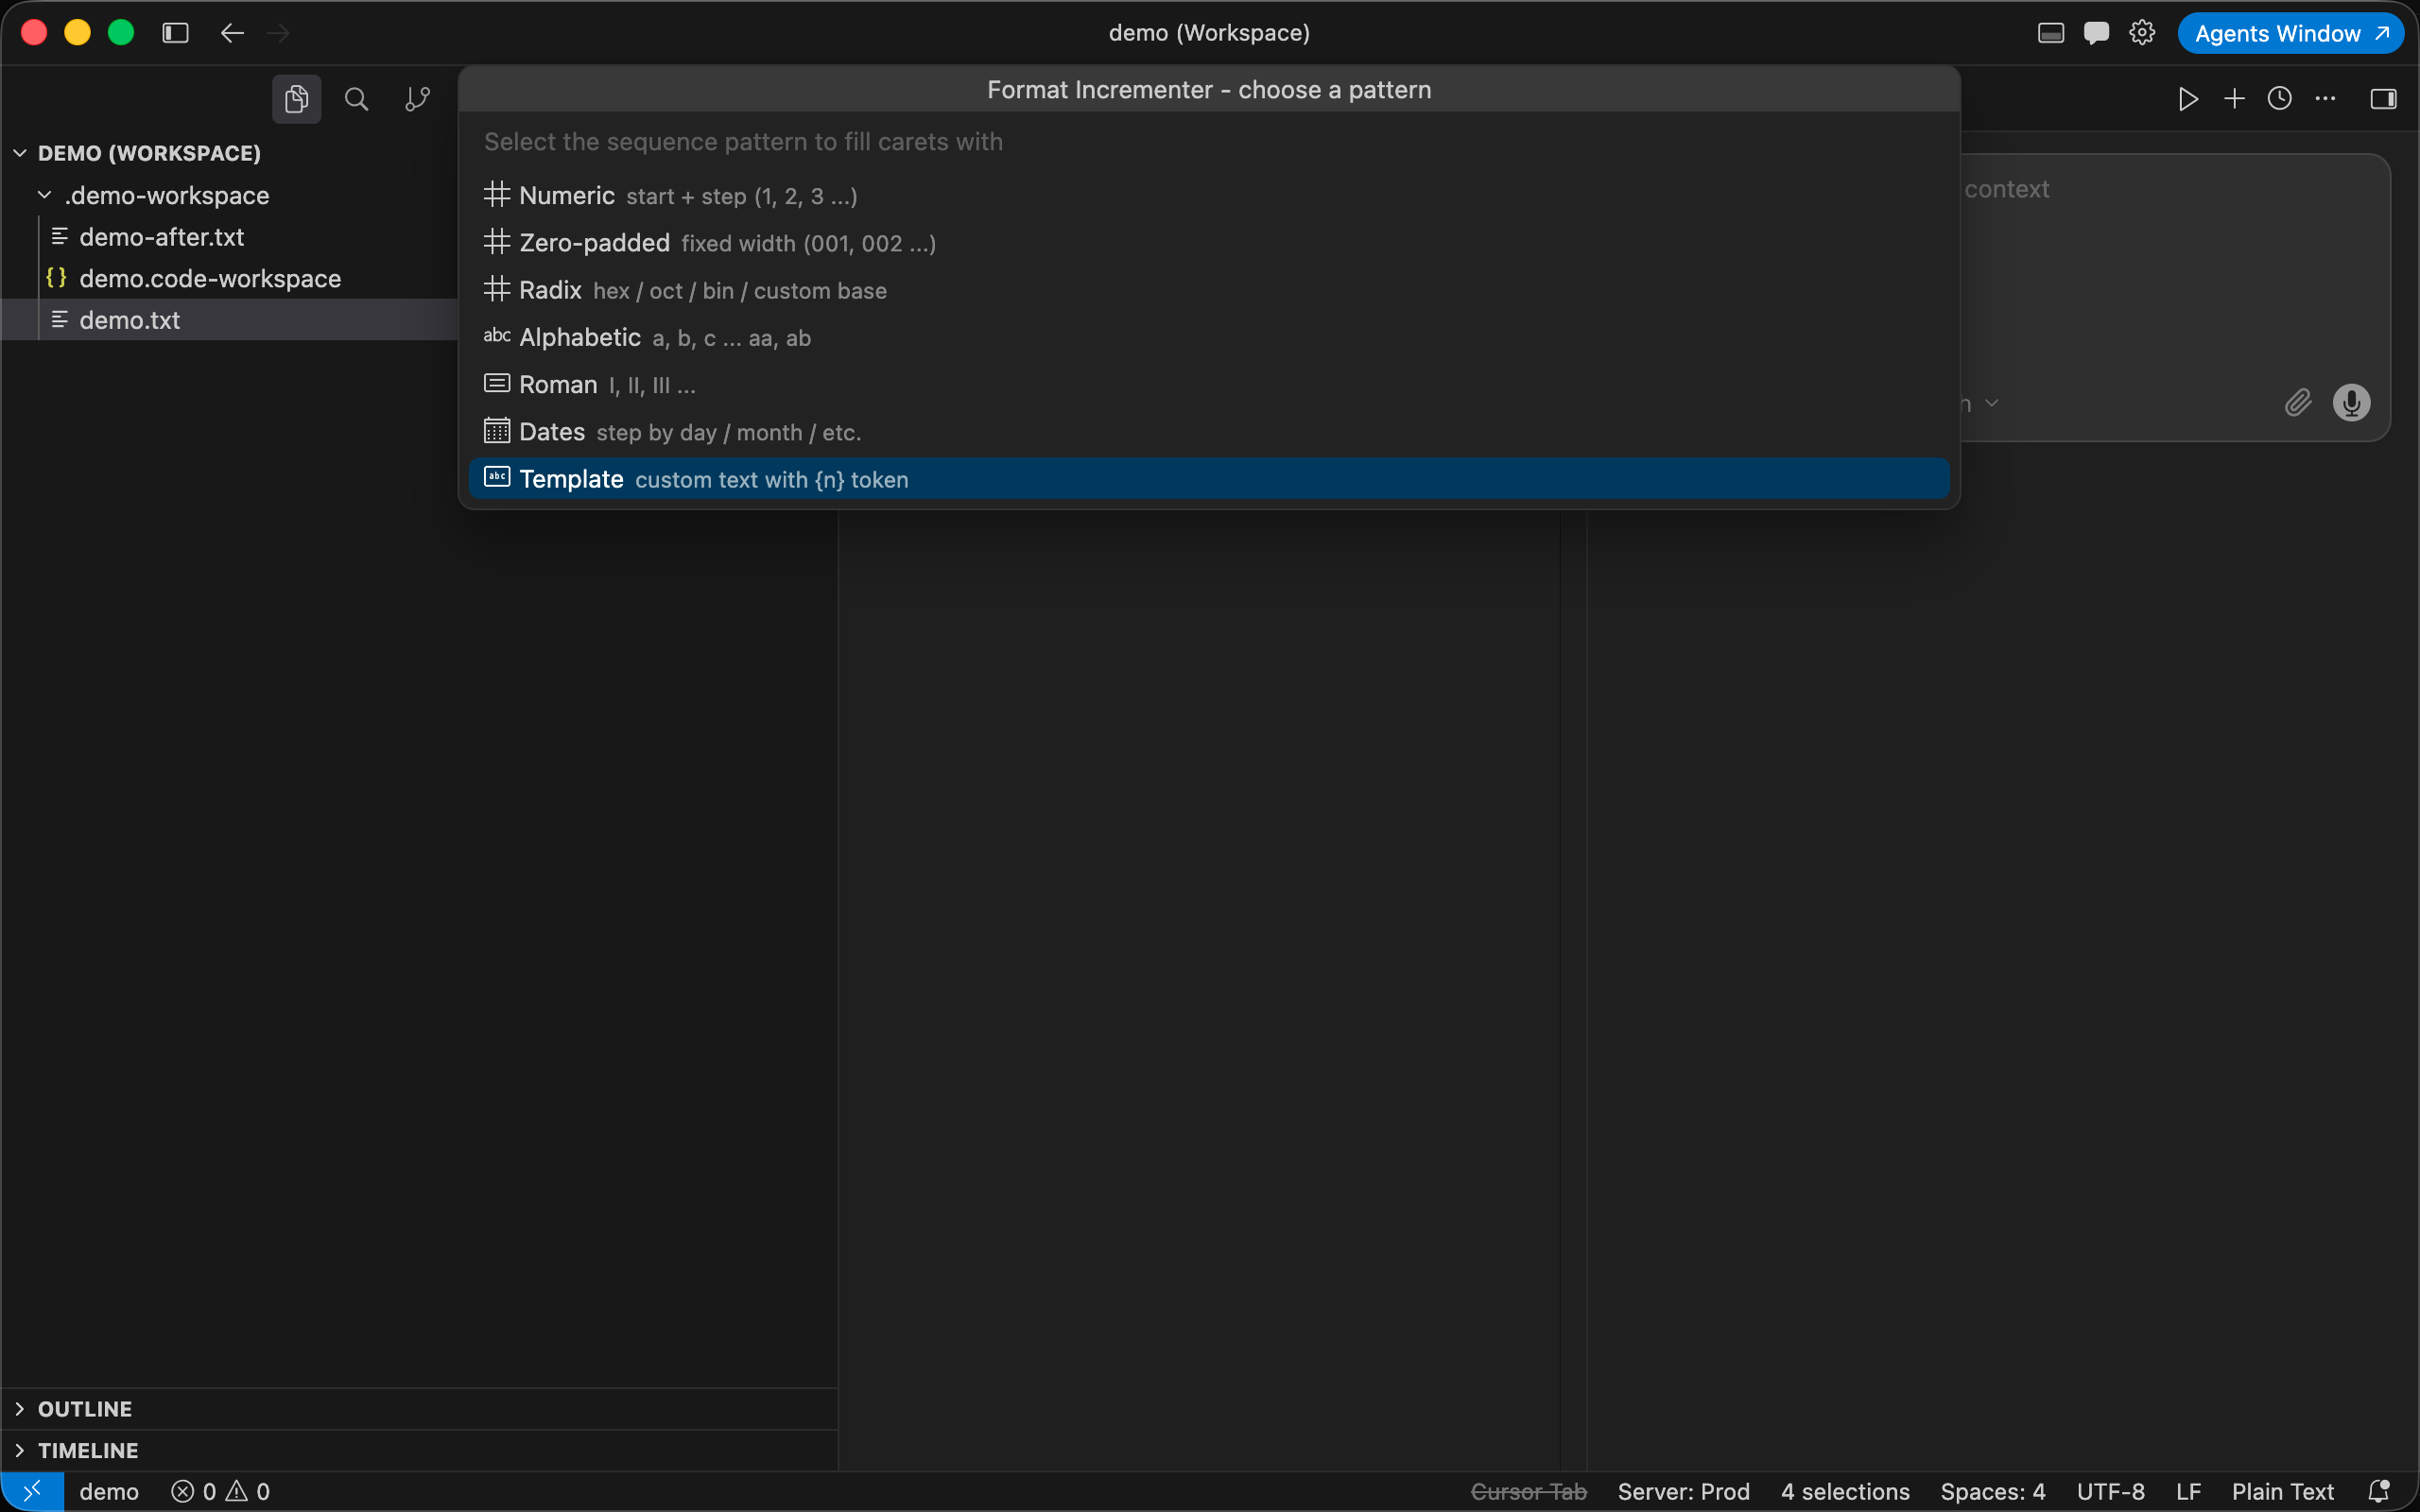The height and width of the screenshot is (1512, 2420).
Task: Click the run play triangle icon
Action: click(x=2188, y=98)
